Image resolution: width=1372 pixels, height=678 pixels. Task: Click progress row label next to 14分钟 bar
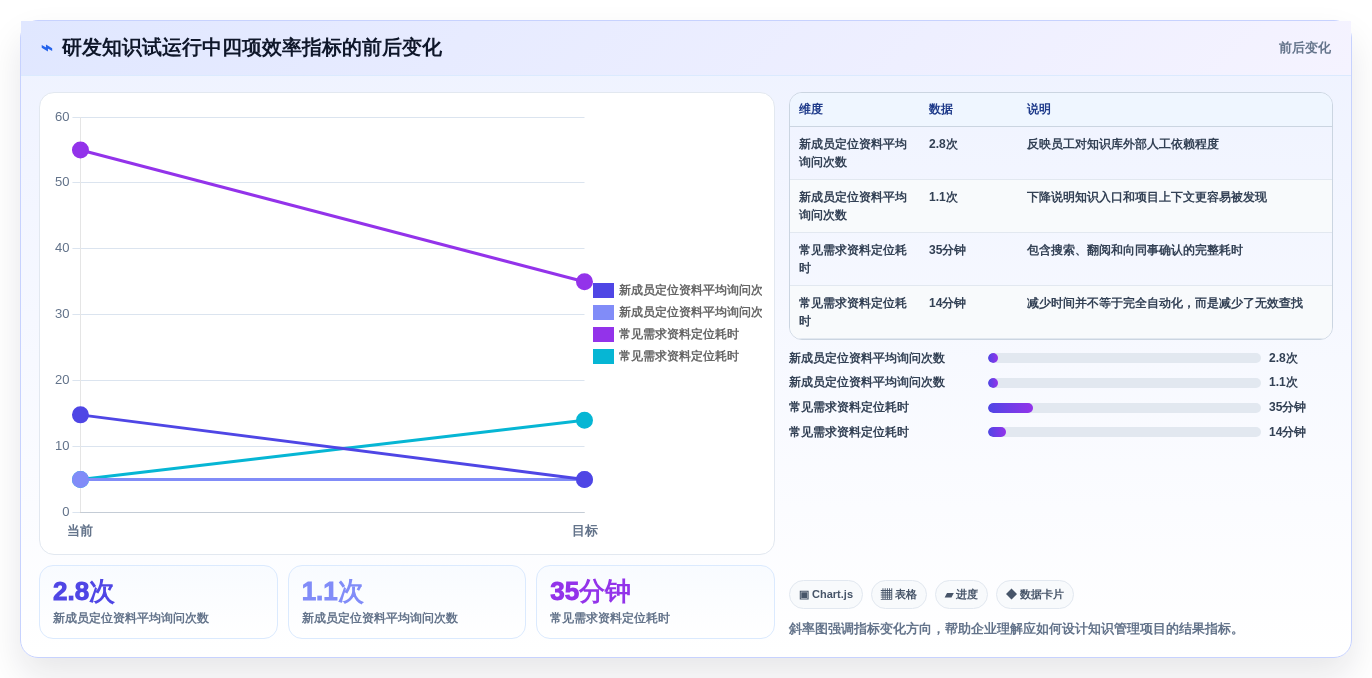coord(849,432)
